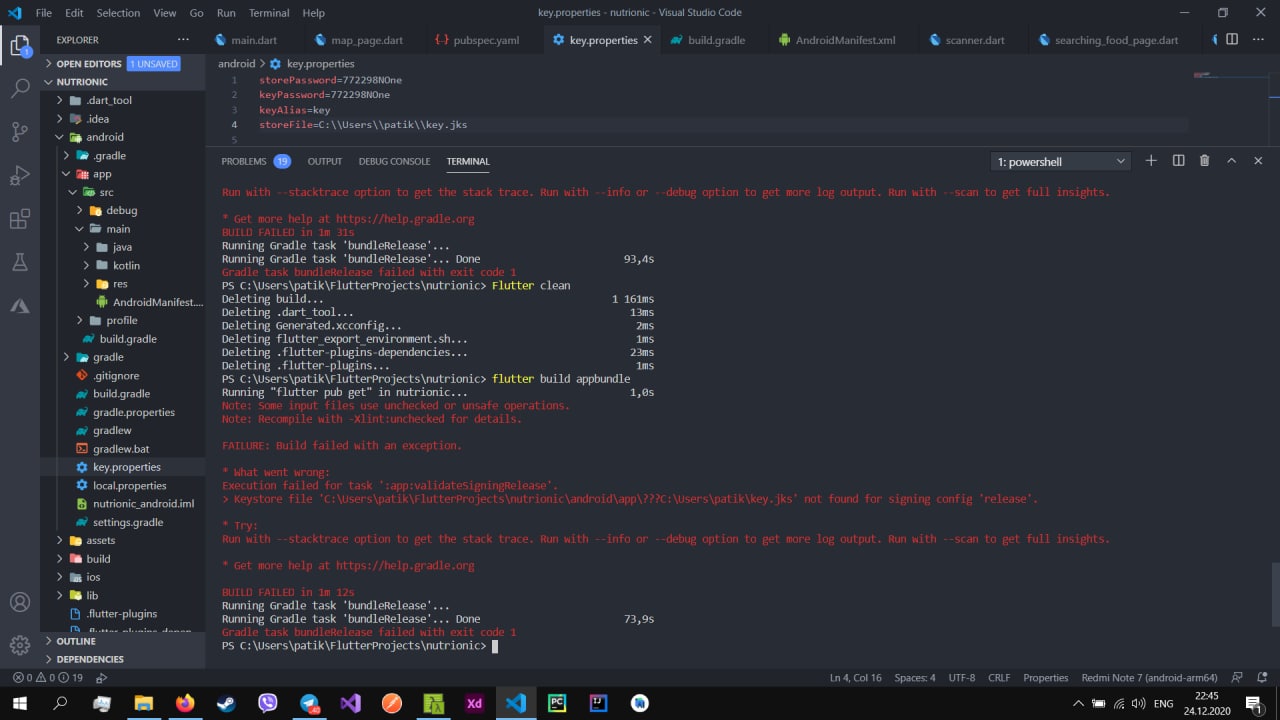
Task: Change the Spaces: 4 indentation setting
Action: click(914, 678)
